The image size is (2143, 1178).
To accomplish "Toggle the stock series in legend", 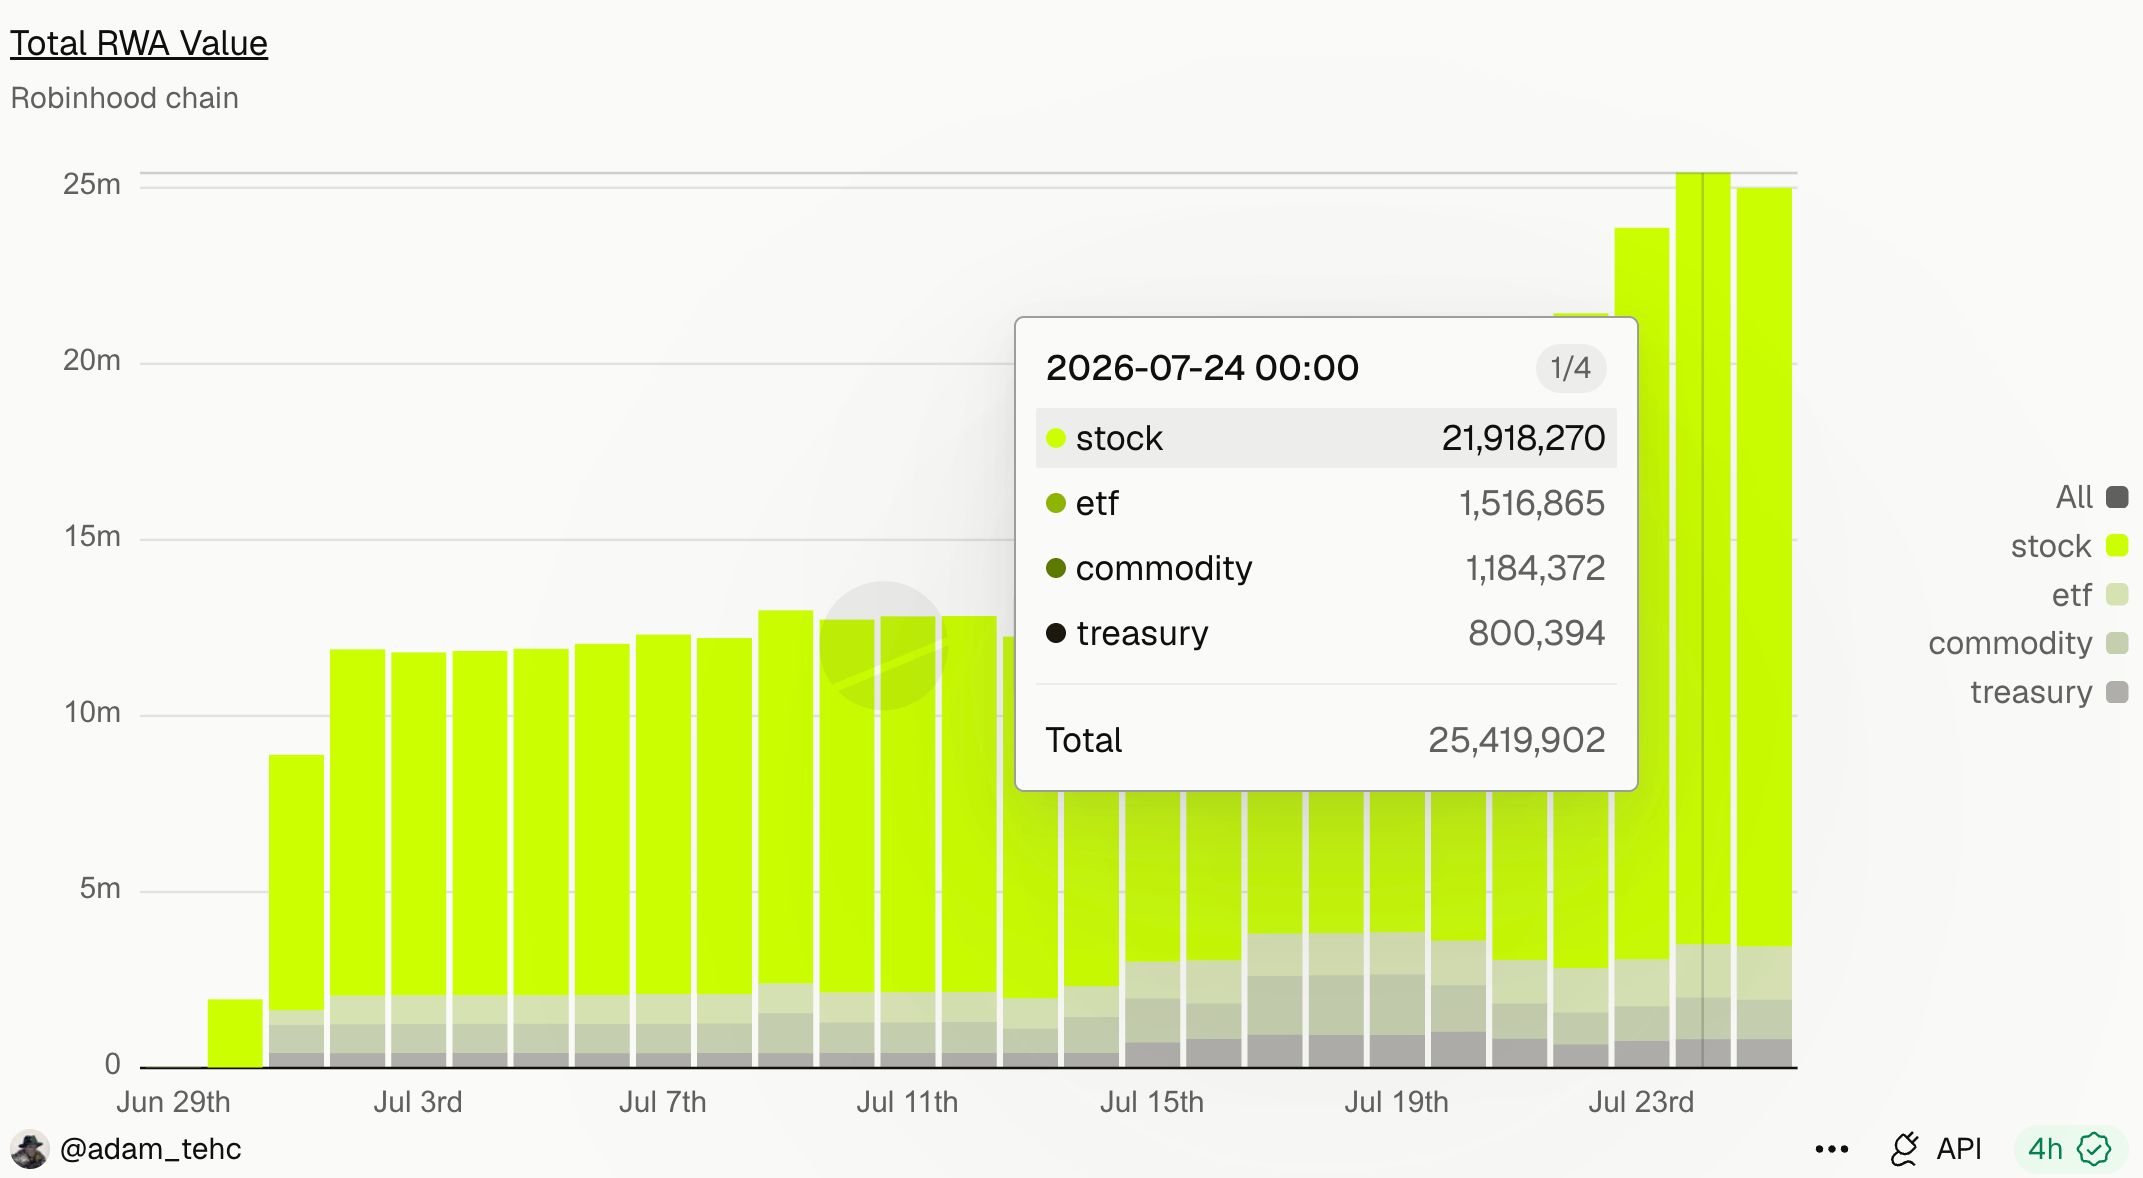I will click(2069, 546).
